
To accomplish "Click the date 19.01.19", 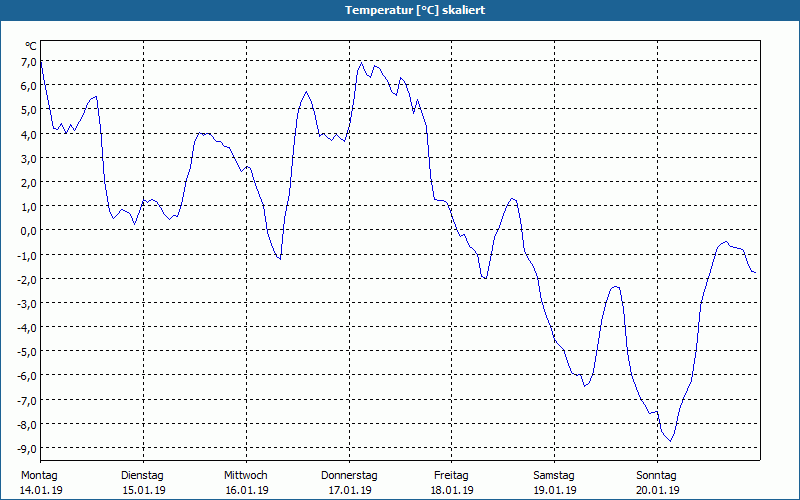I will pos(555,490).
